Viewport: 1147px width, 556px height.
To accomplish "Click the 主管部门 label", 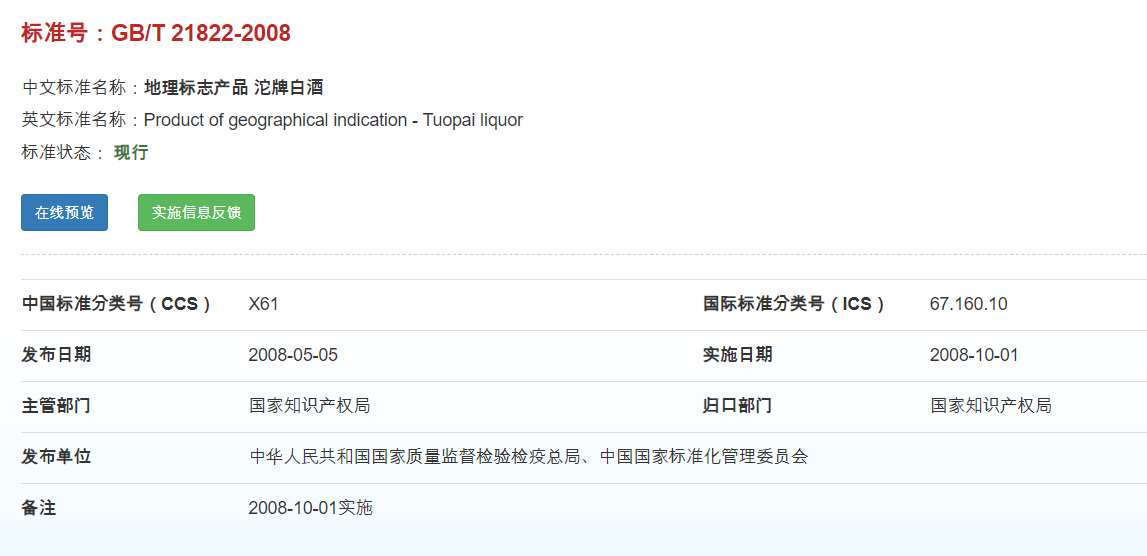I will point(56,406).
